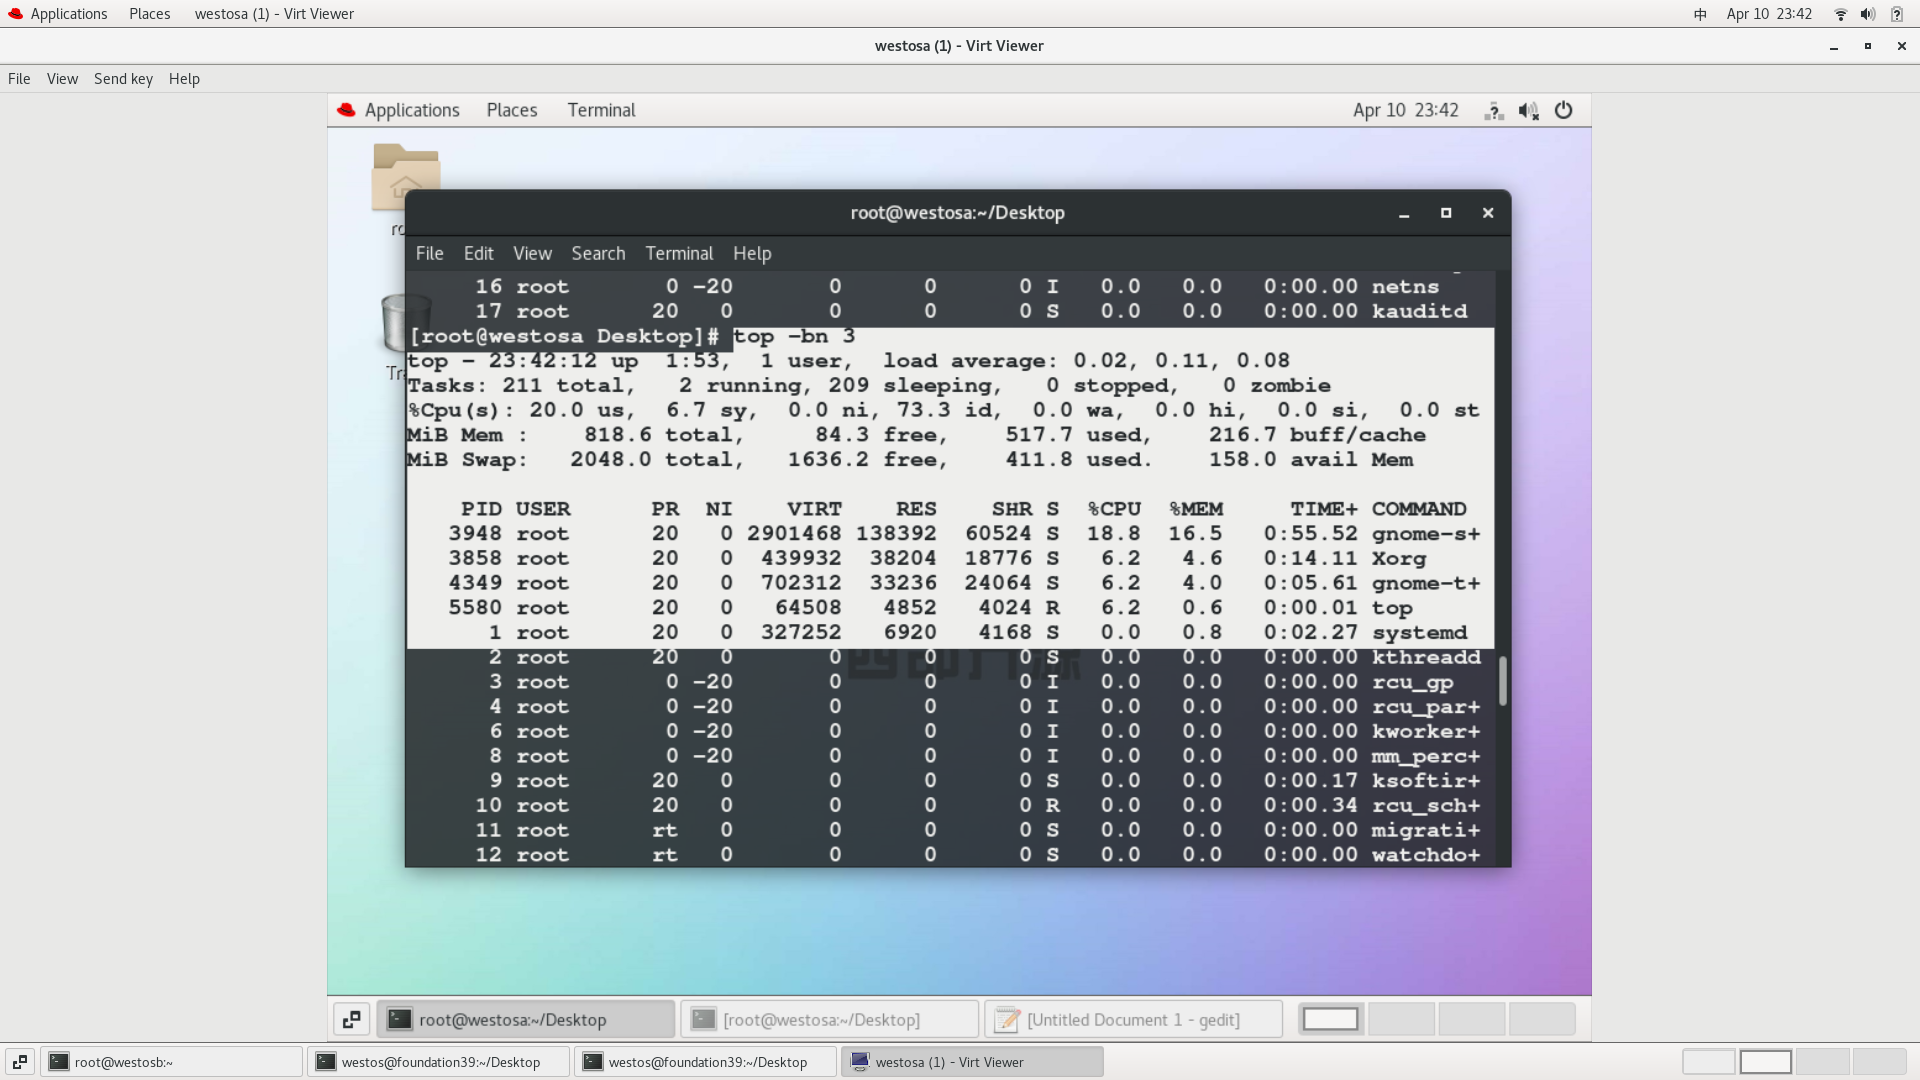Click the COMMAND column header text
Viewport: 1920px width, 1080px height.
coord(1419,509)
